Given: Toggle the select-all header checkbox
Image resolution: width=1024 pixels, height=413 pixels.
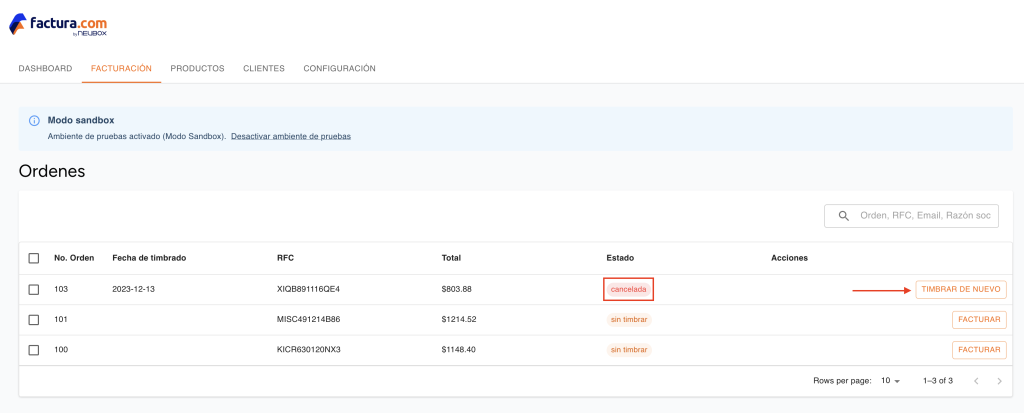Looking at the screenshot, I should tap(34, 258).
